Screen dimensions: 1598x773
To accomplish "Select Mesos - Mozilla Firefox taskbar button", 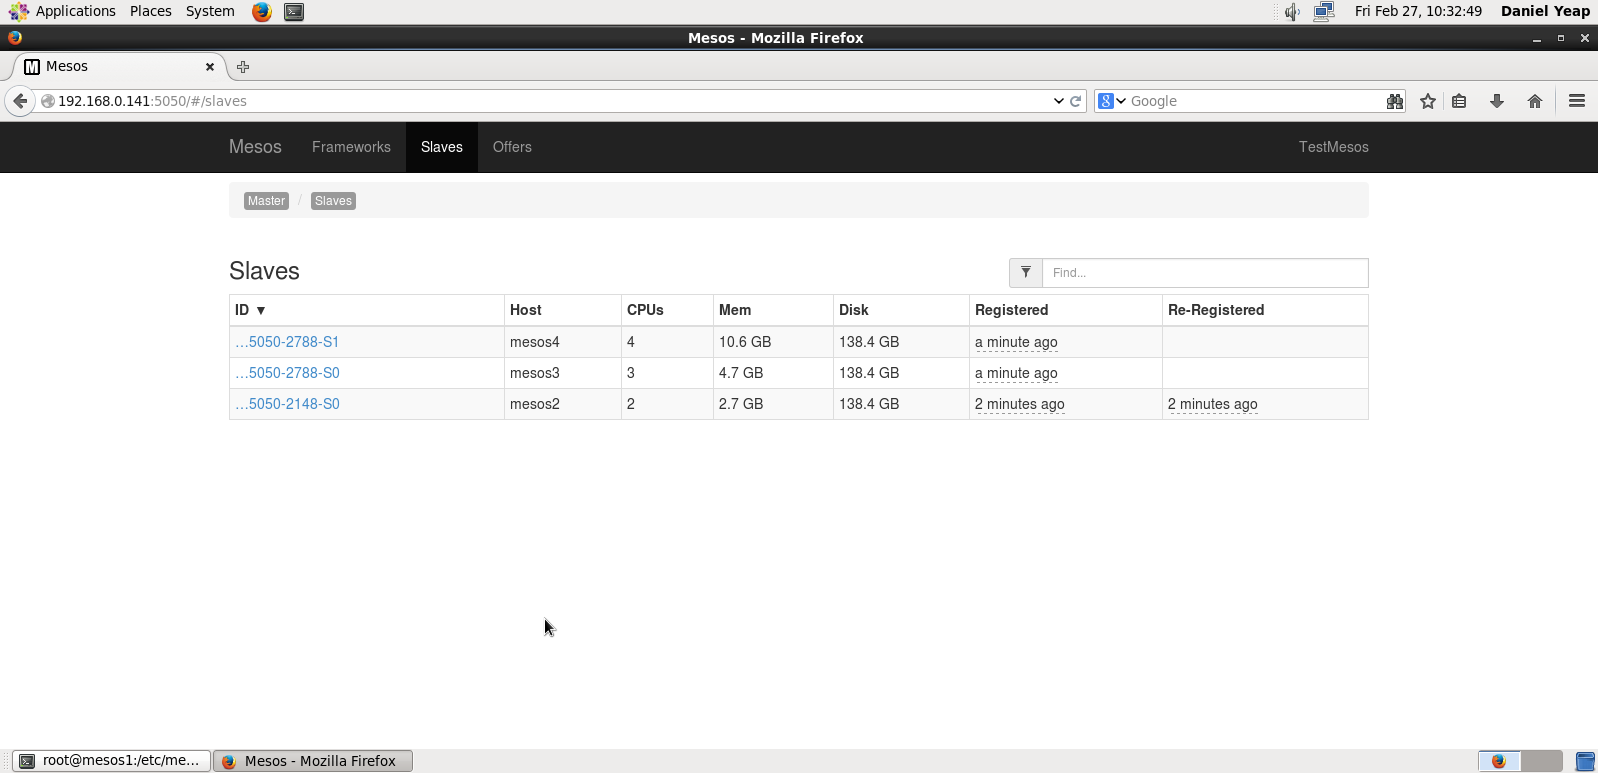I will [313, 761].
